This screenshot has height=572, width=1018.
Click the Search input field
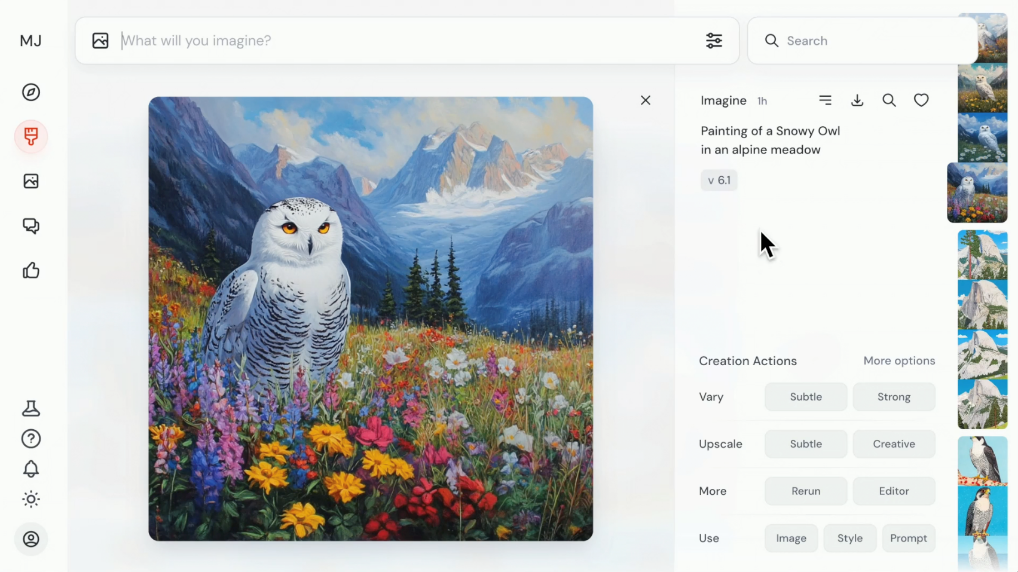tap(862, 41)
